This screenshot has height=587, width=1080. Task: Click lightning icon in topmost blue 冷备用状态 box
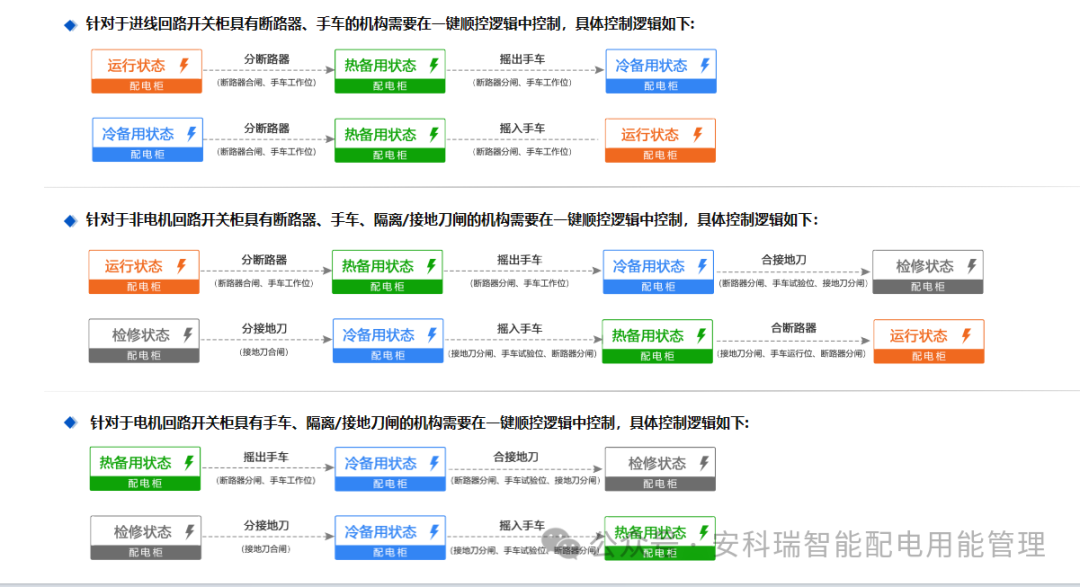click(704, 65)
